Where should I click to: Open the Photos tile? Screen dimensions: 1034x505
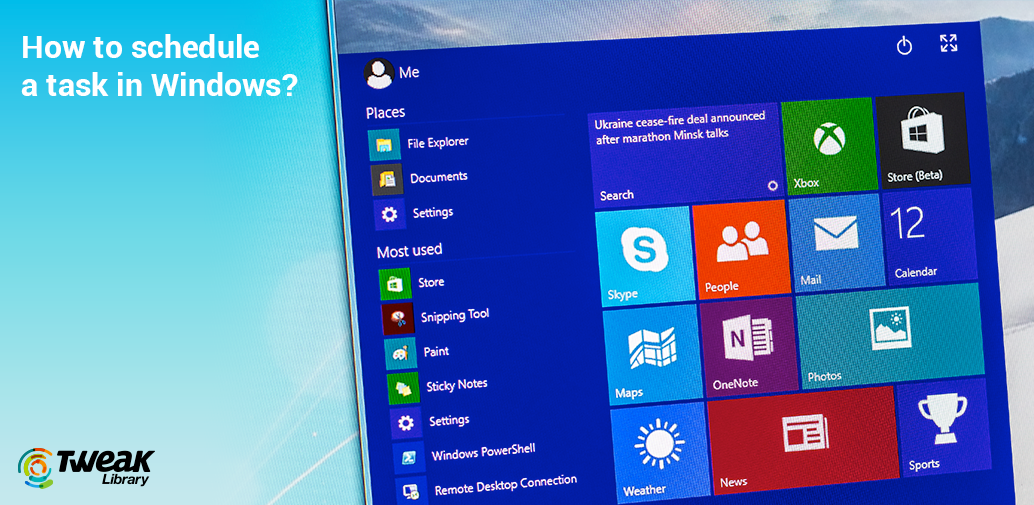891,337
